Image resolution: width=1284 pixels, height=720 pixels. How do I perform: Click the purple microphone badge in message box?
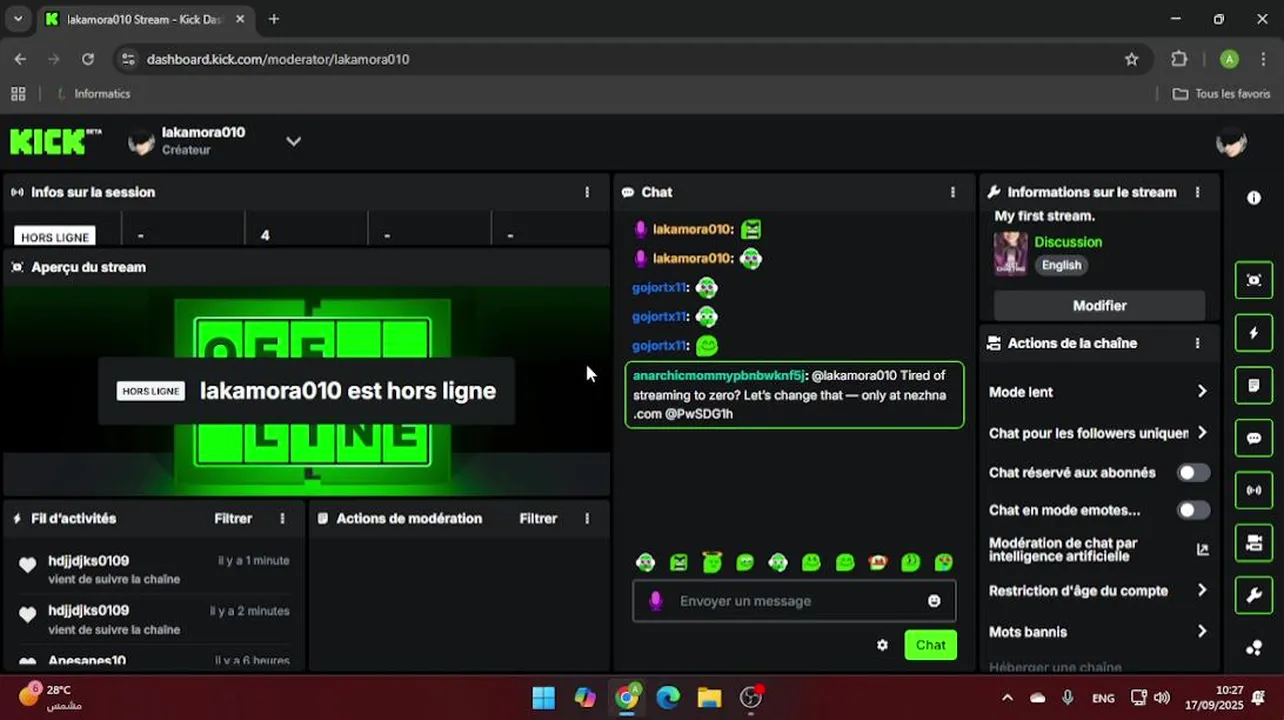(656, 601)
